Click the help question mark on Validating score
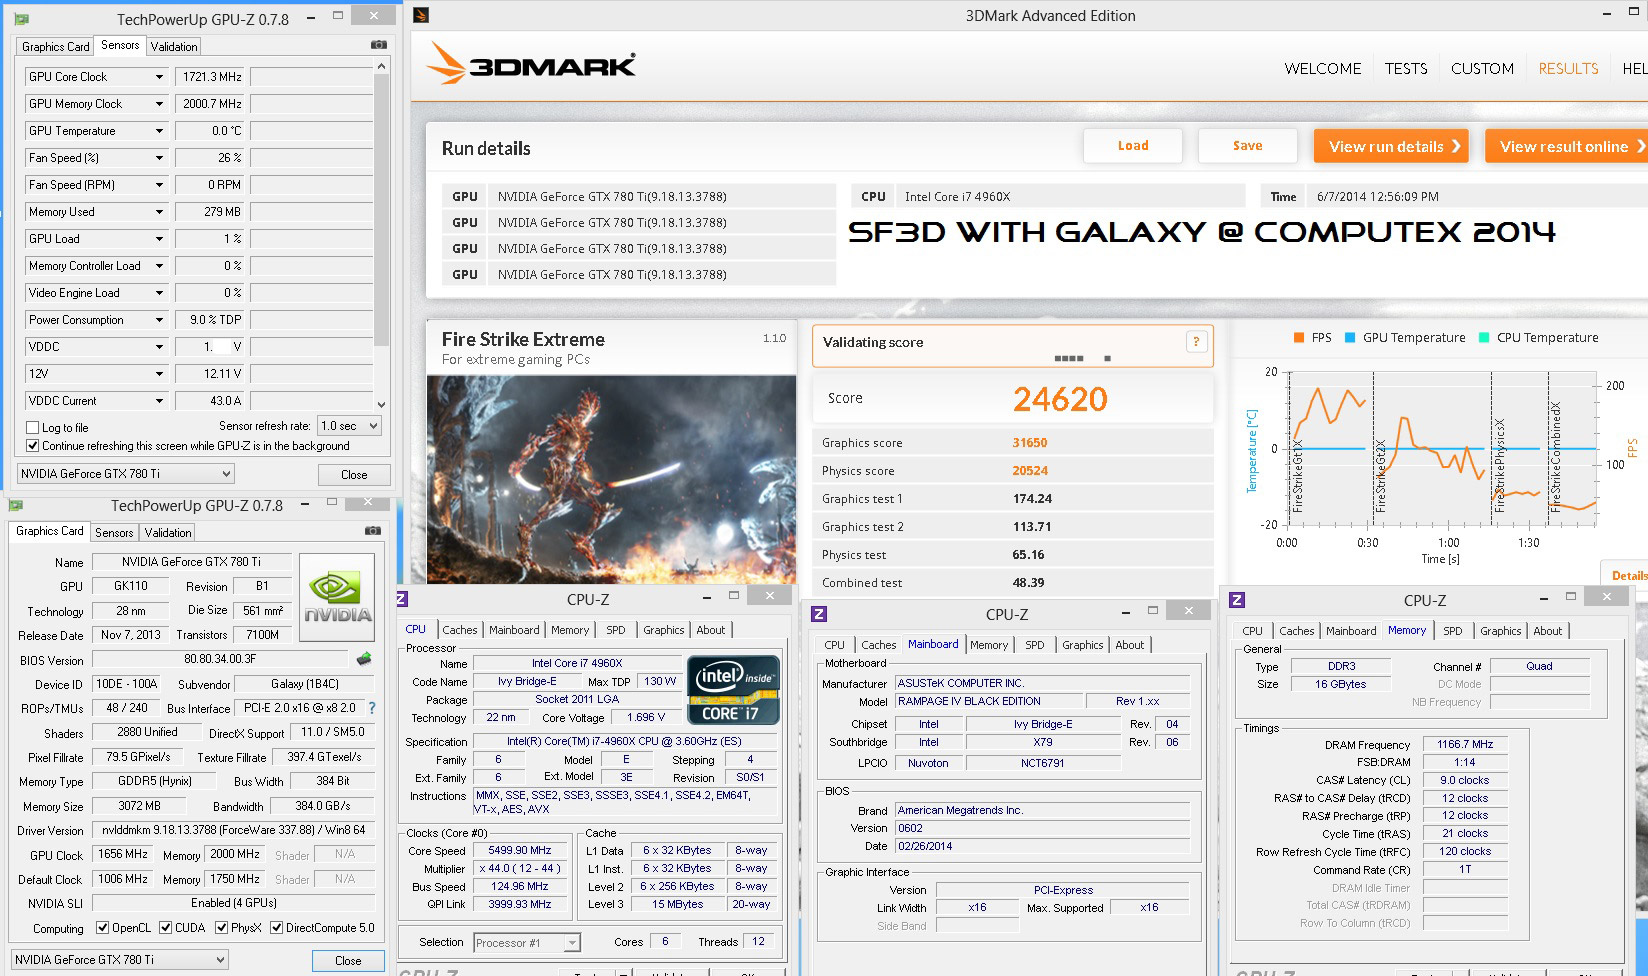1648x976 pixels. (x=1195, y=342)
